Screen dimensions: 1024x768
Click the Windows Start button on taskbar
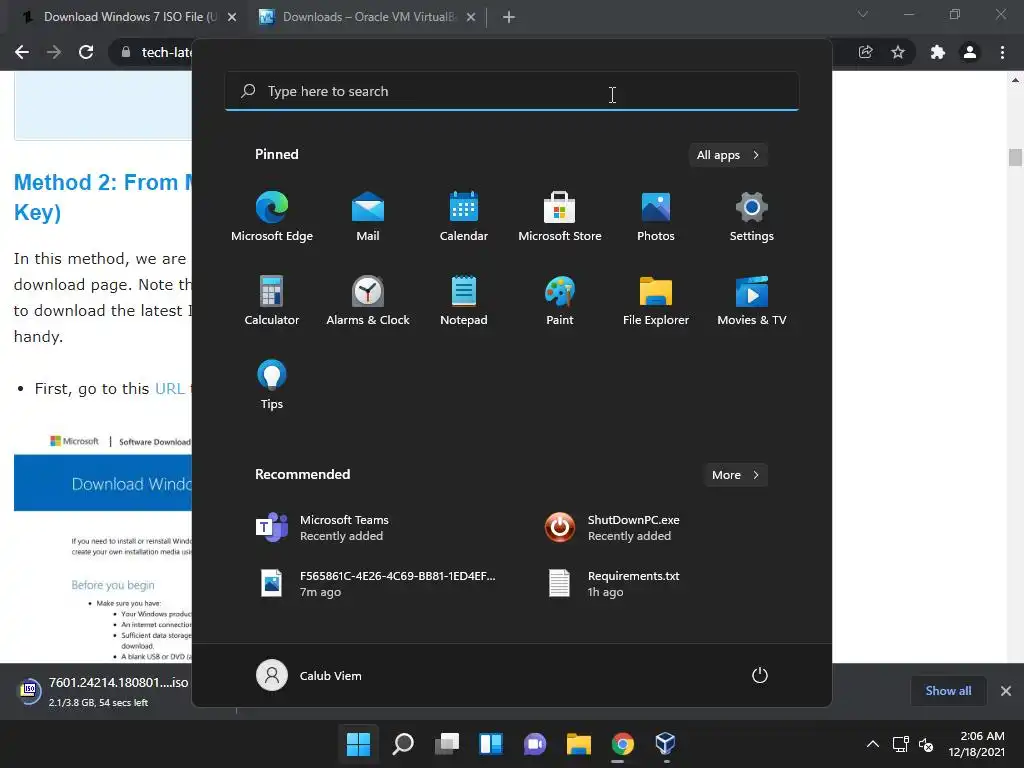[x=359, y=744]
